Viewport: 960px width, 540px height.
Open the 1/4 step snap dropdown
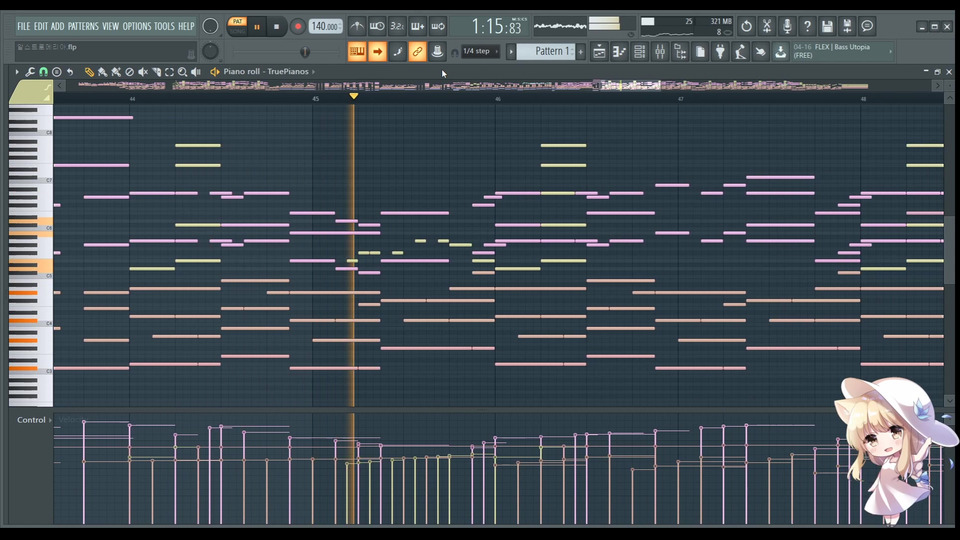coord(480,51)
